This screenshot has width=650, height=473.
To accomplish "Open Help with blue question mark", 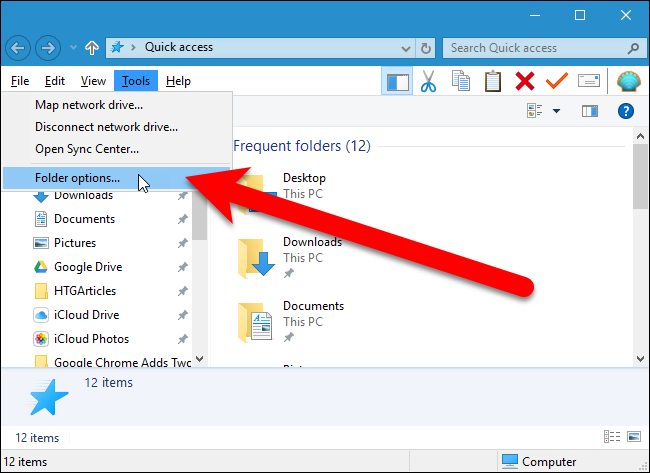I will [x=626, y=111].
